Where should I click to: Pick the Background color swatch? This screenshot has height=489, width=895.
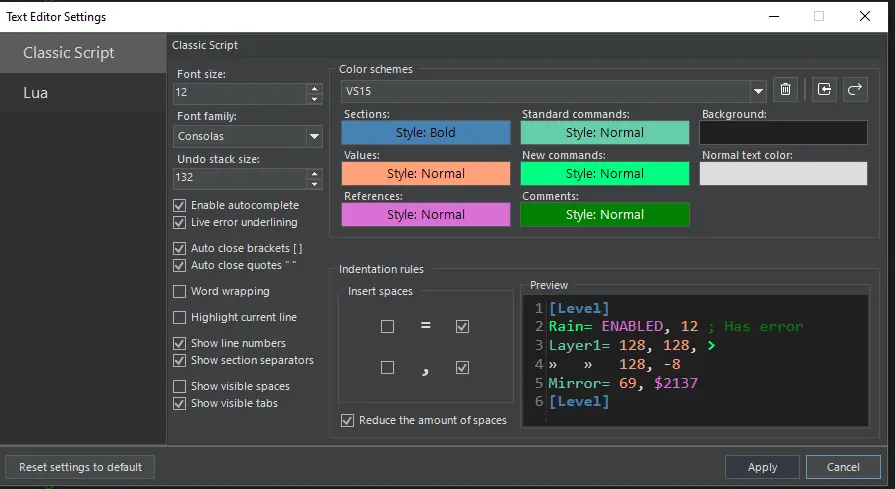tap(782, 133)
